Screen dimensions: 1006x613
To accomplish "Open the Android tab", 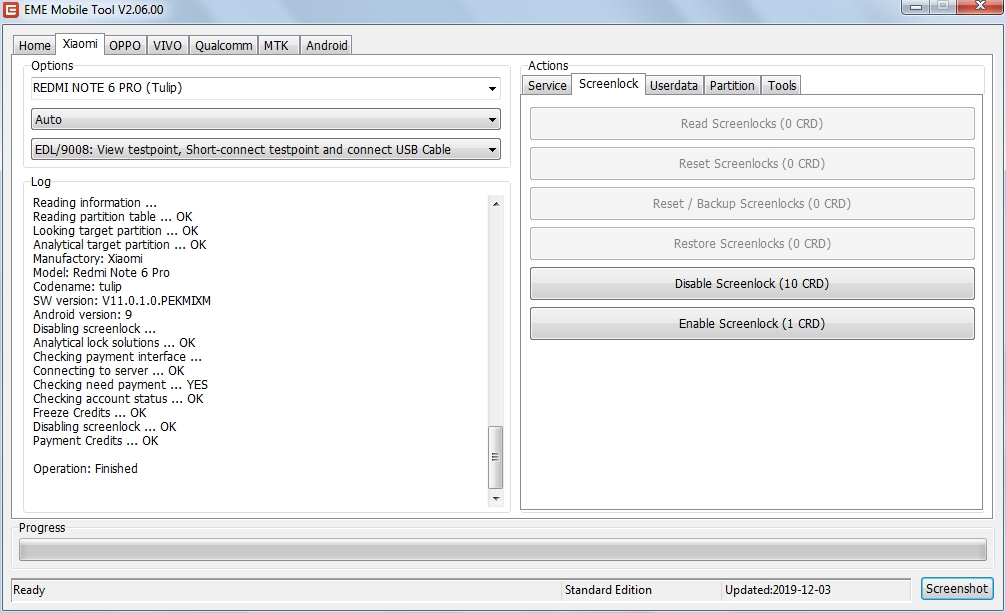I will pos(327,46).
